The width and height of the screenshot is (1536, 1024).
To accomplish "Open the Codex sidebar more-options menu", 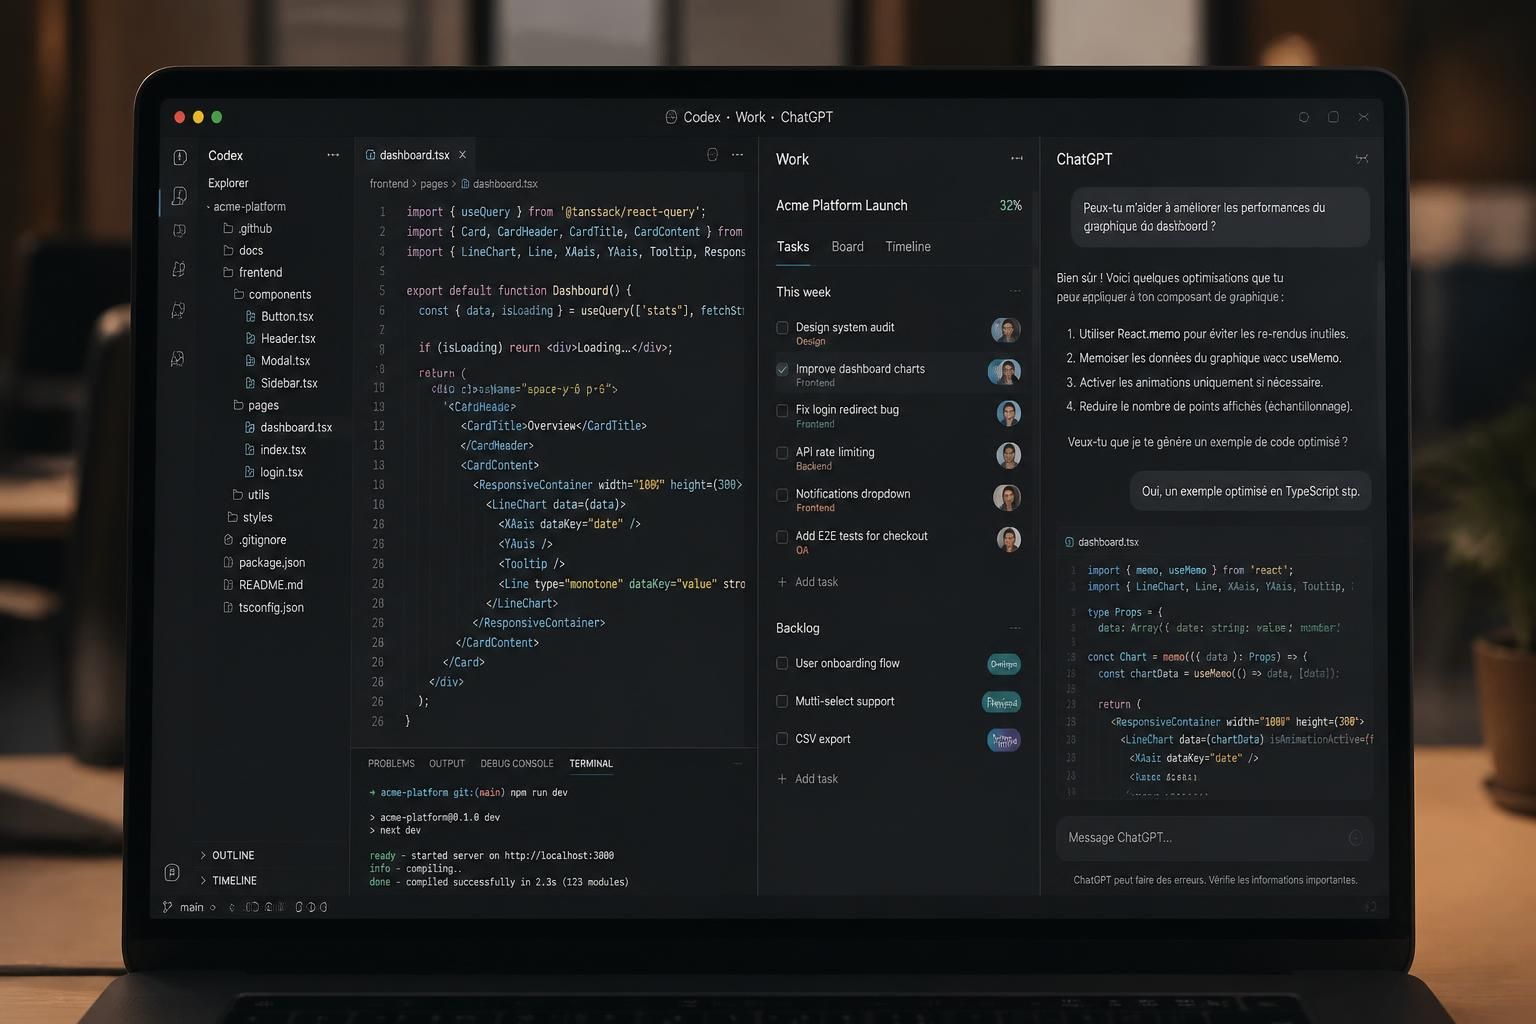I will click(333, 155).
